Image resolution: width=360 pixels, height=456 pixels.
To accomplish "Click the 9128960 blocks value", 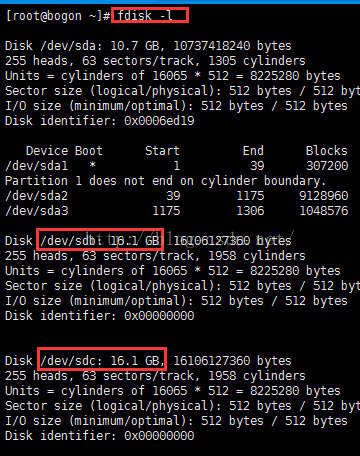I will (x=324, y=196).
